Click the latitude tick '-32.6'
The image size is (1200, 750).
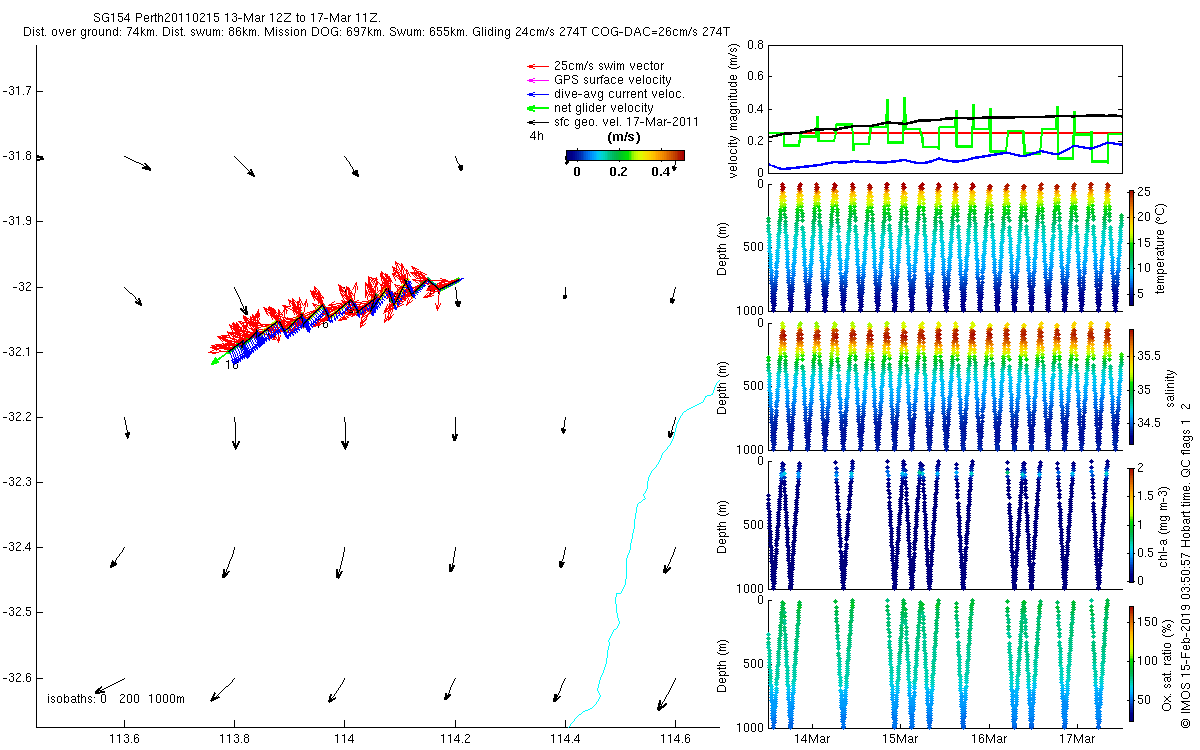pos(16,677)
